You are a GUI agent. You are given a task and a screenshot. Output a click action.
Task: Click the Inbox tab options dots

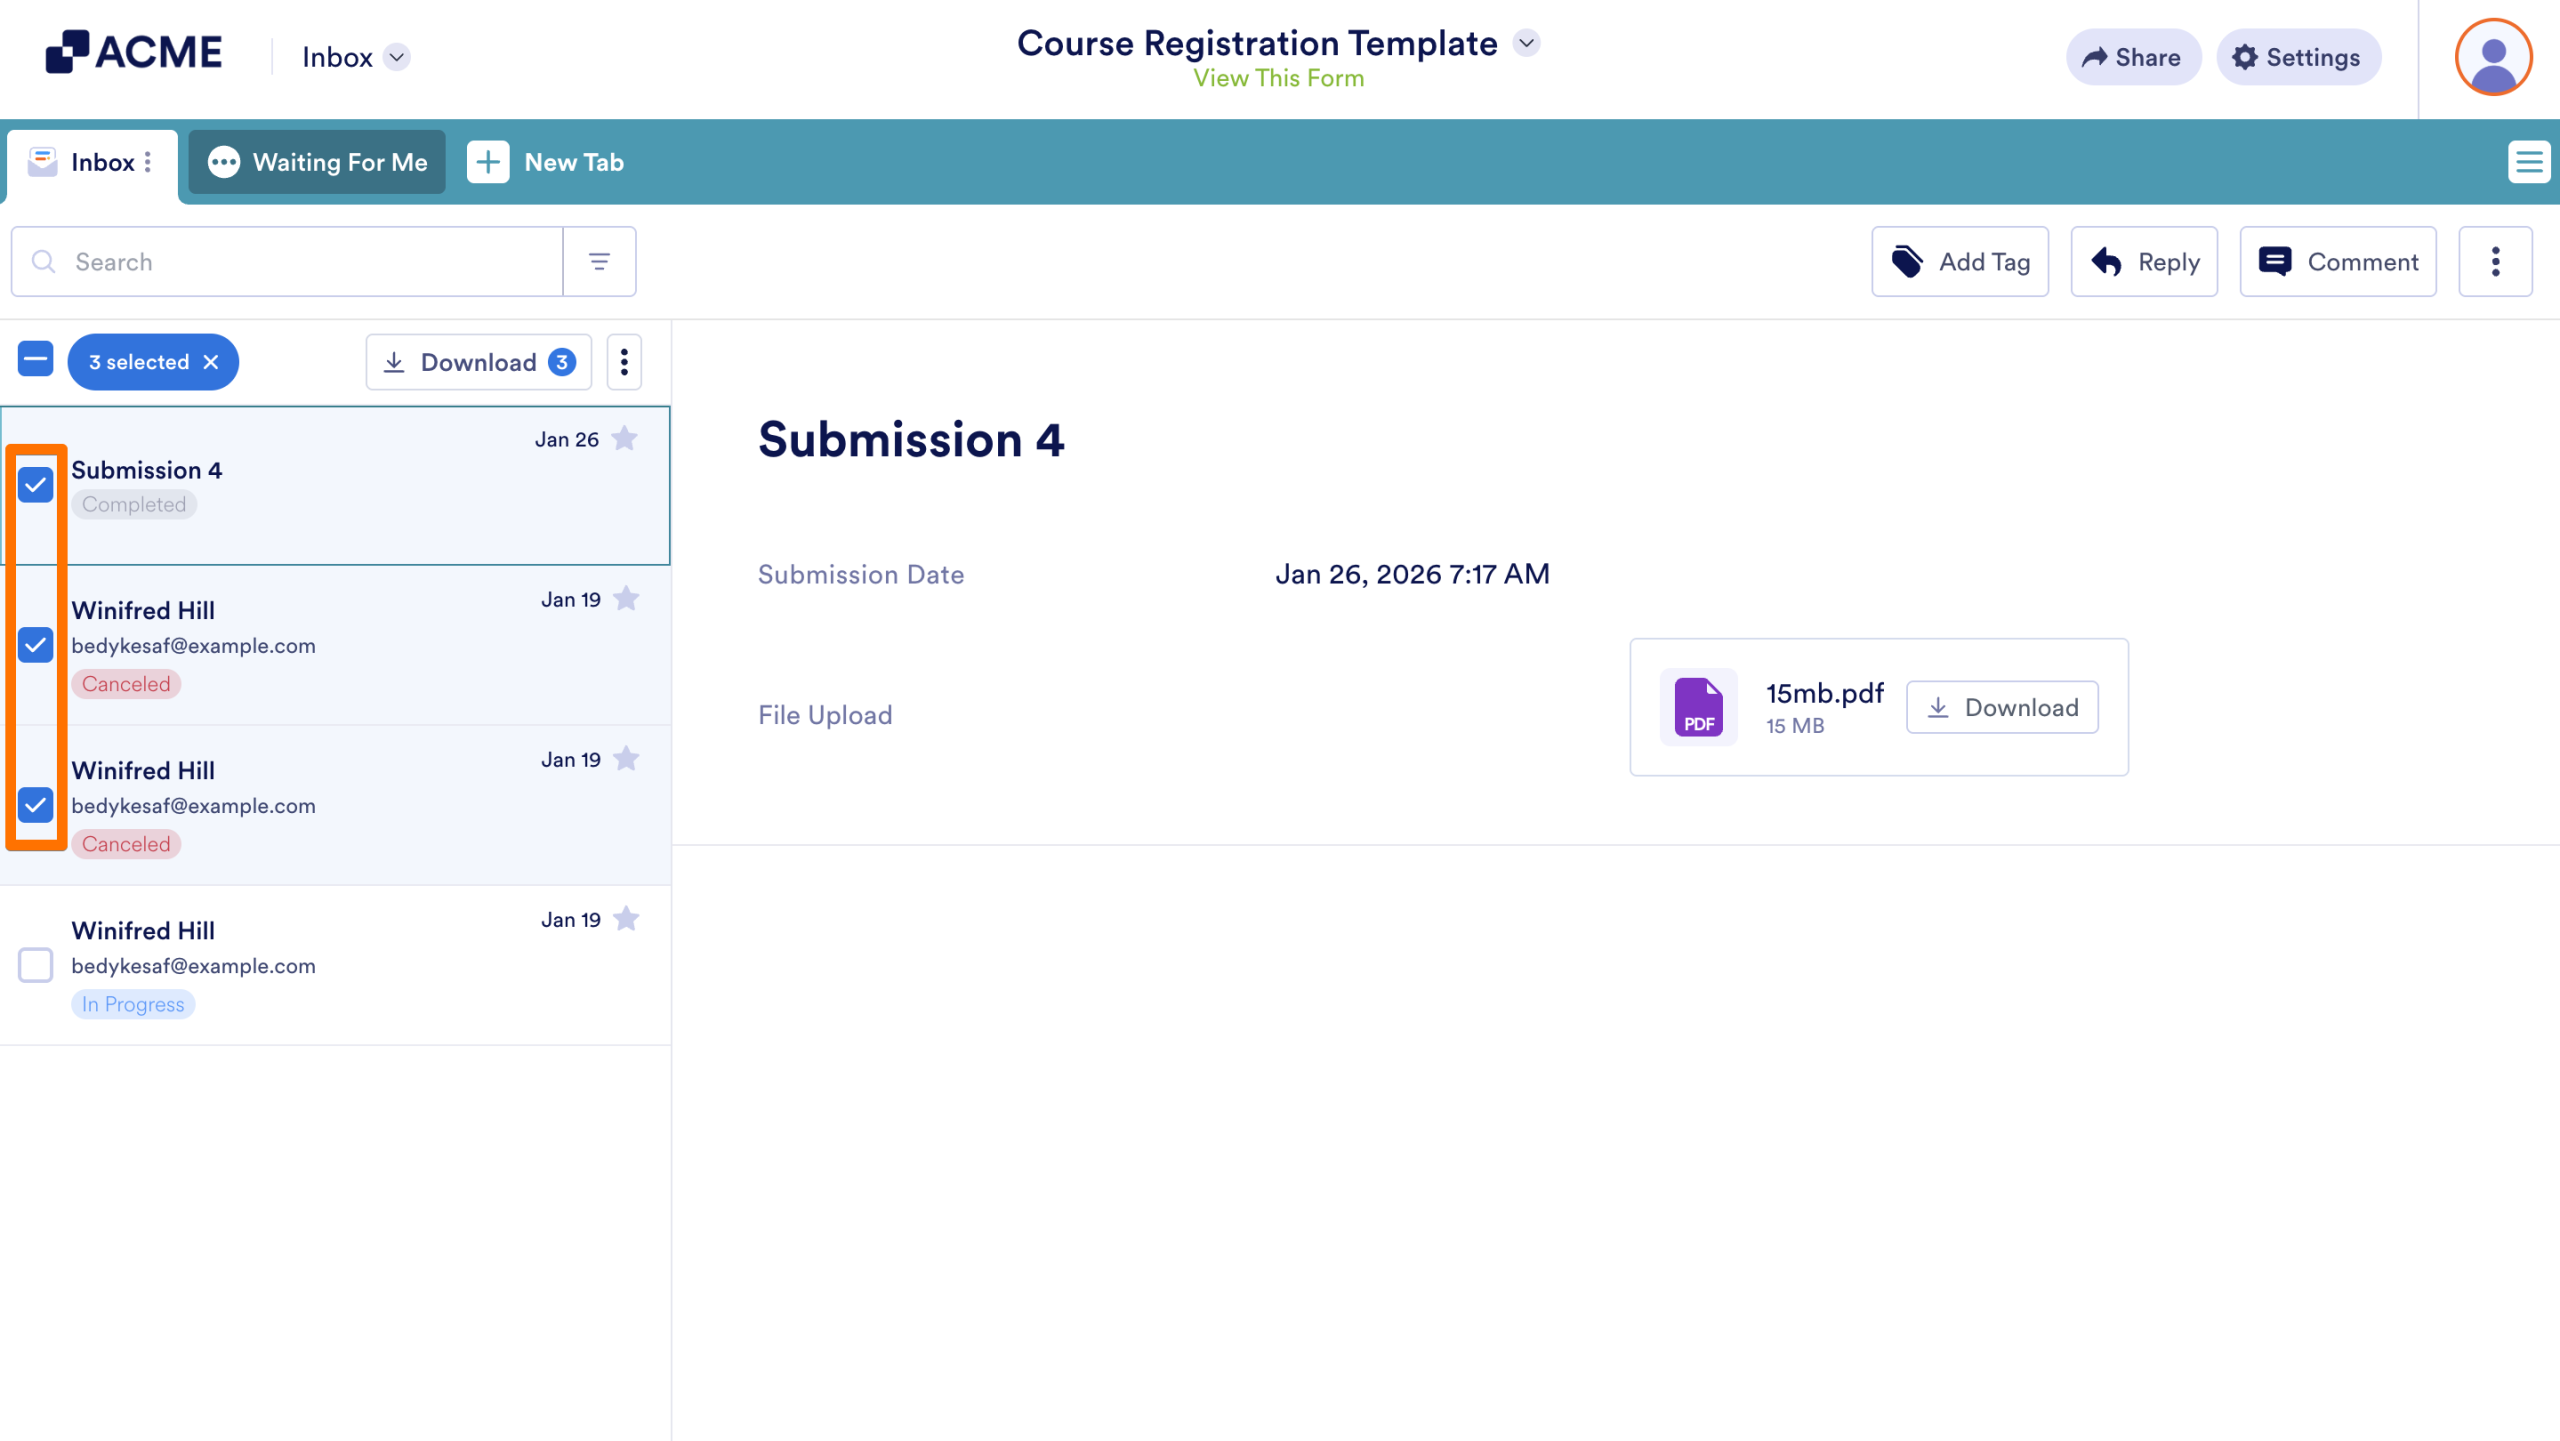pyautogui.click(x=148, y=162)
